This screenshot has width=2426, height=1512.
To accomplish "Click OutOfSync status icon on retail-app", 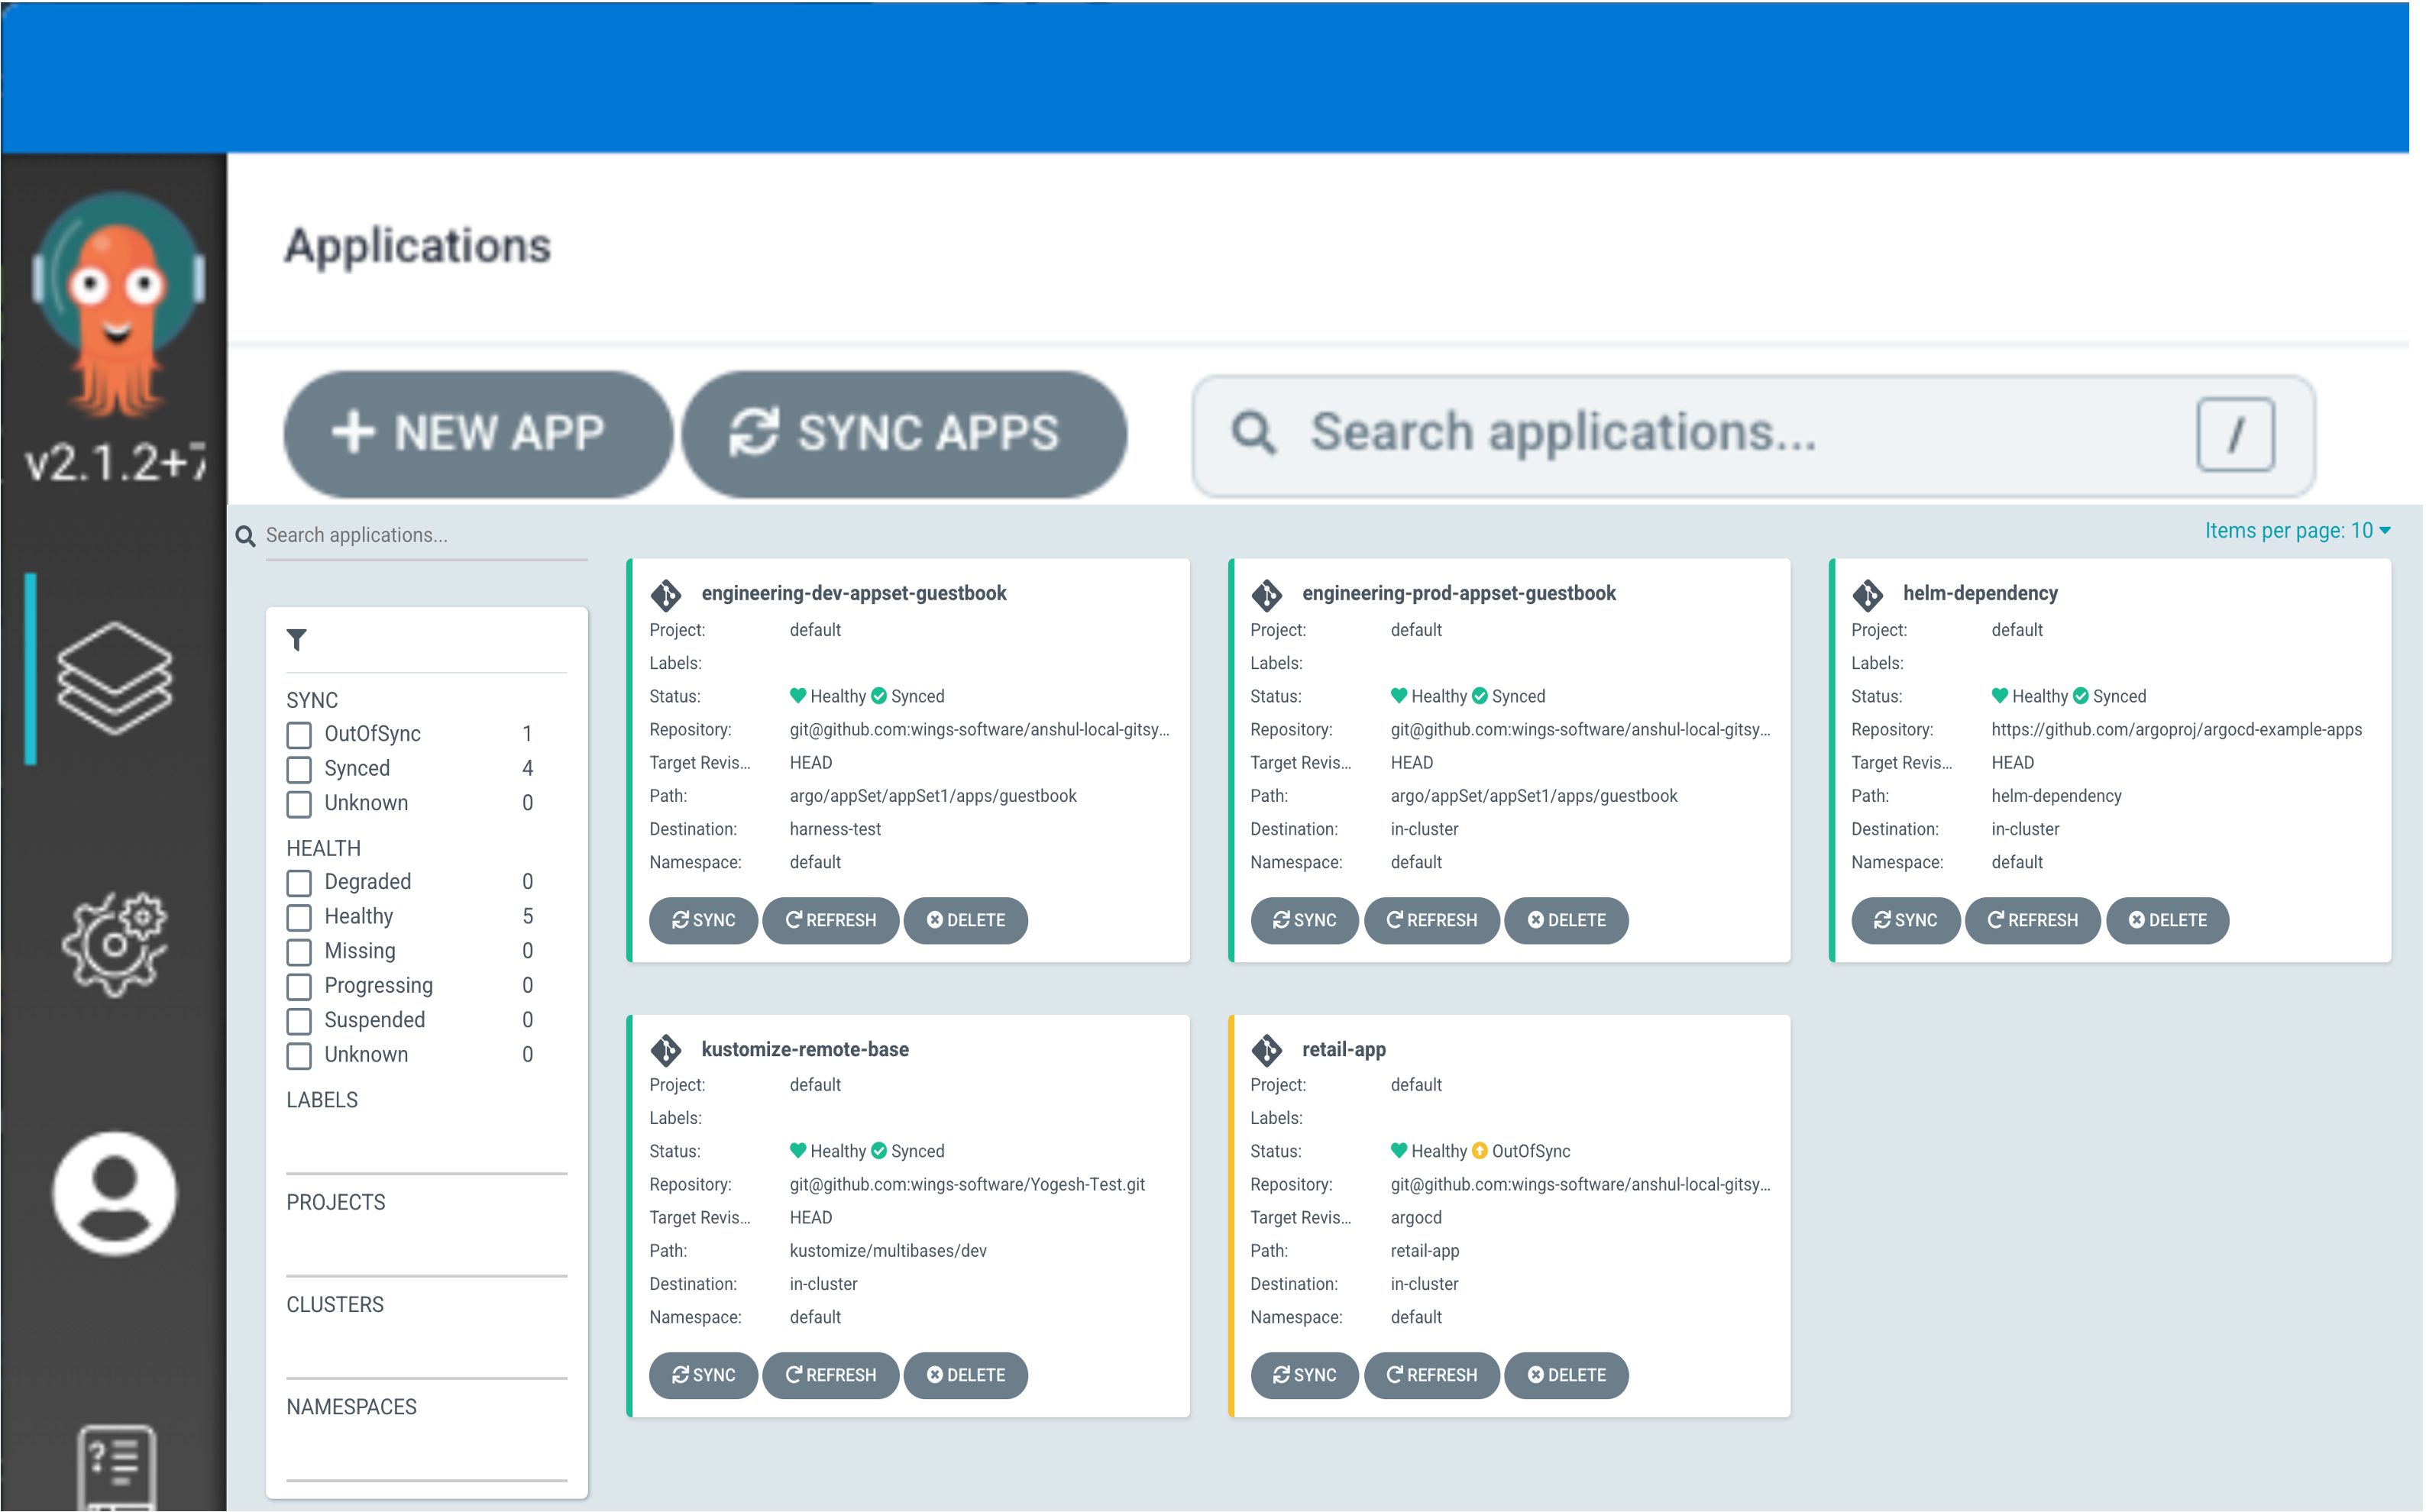I will (x=1480, y=1150).
